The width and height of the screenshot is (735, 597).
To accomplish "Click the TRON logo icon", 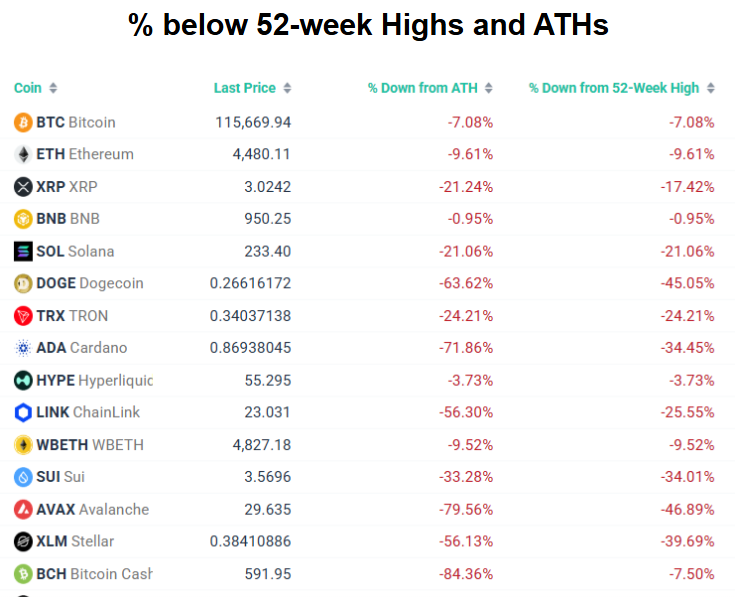I will point(23,316).
